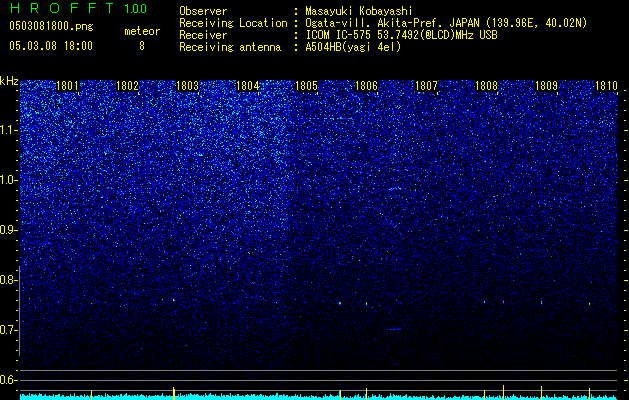Click the meteor echo dot at 1806
The image size is (629, 400).
[366, 304]
